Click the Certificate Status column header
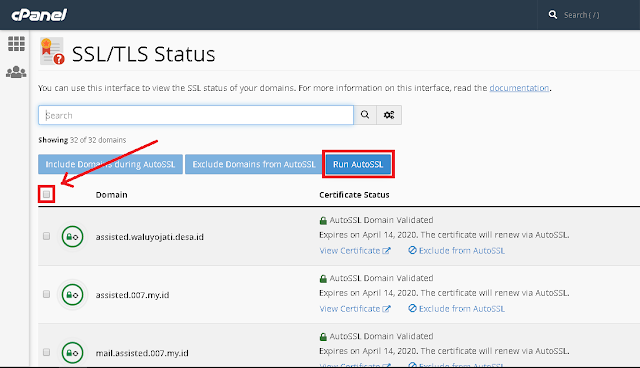Viewport: 640px width, 368px height. click(x=354, y=195)
